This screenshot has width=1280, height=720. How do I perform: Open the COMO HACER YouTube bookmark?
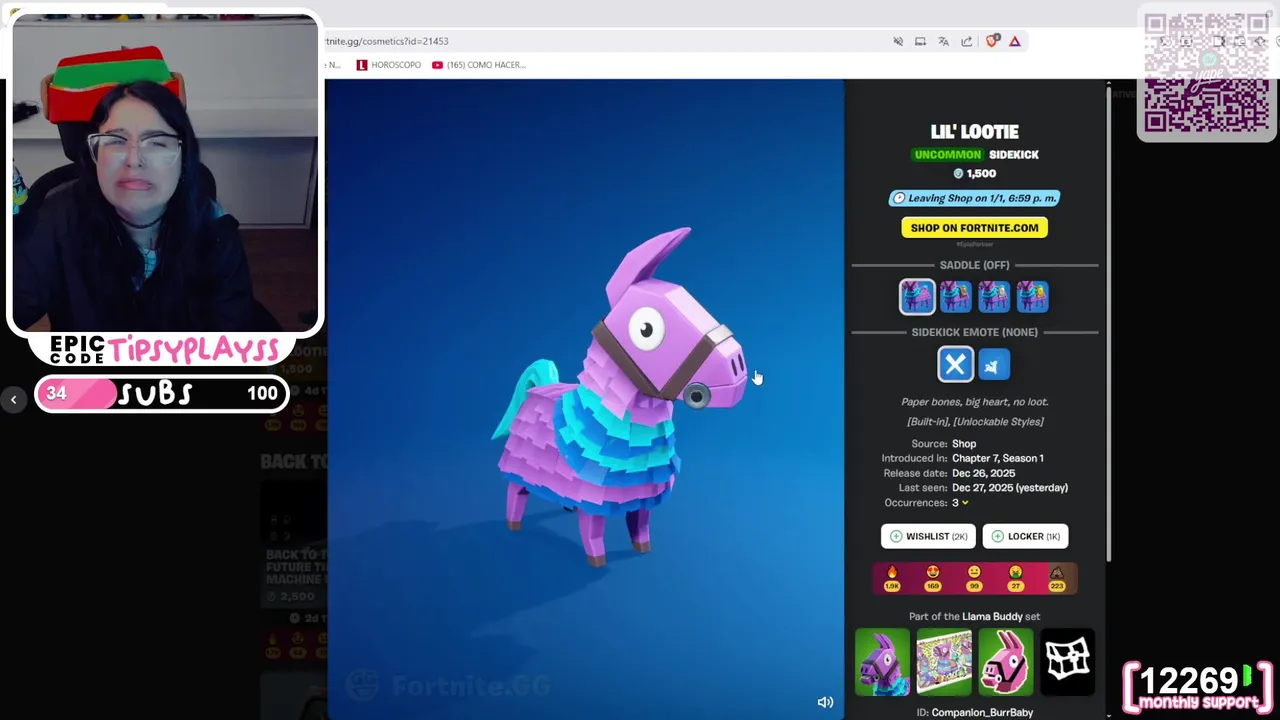479,65
